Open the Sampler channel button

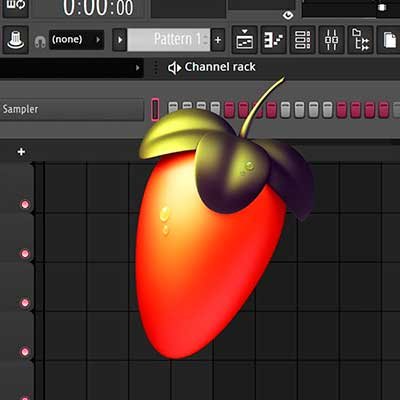click(x=72, y=109)
